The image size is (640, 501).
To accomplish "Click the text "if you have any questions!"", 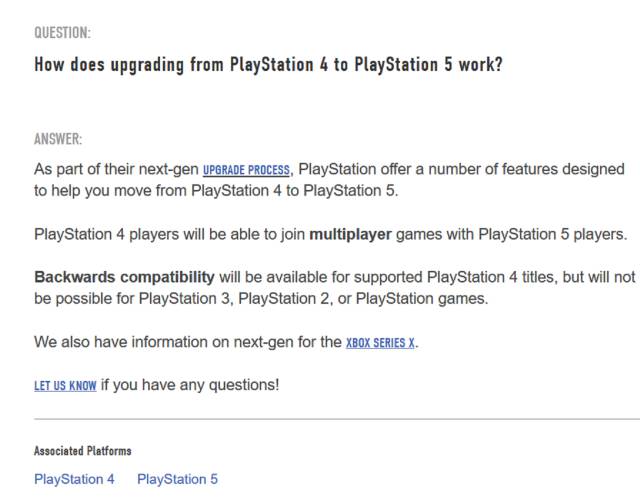I will tap(190, 385).
